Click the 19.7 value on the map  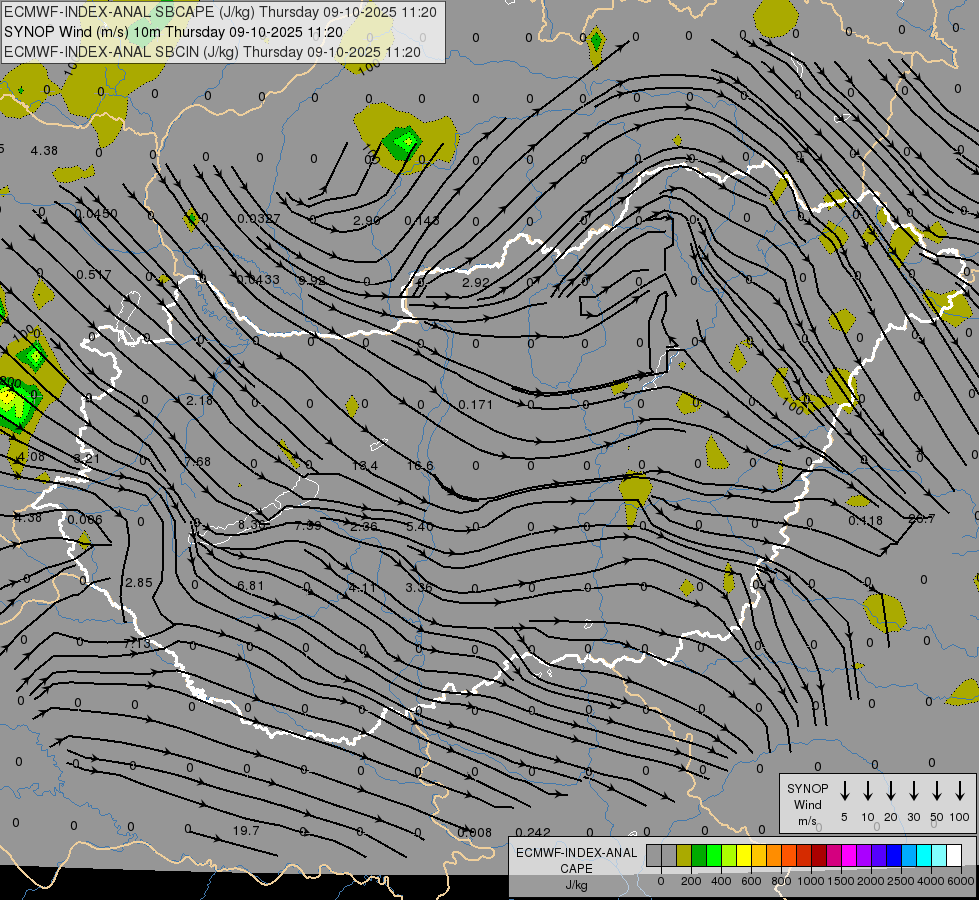[x=246, y=831]
